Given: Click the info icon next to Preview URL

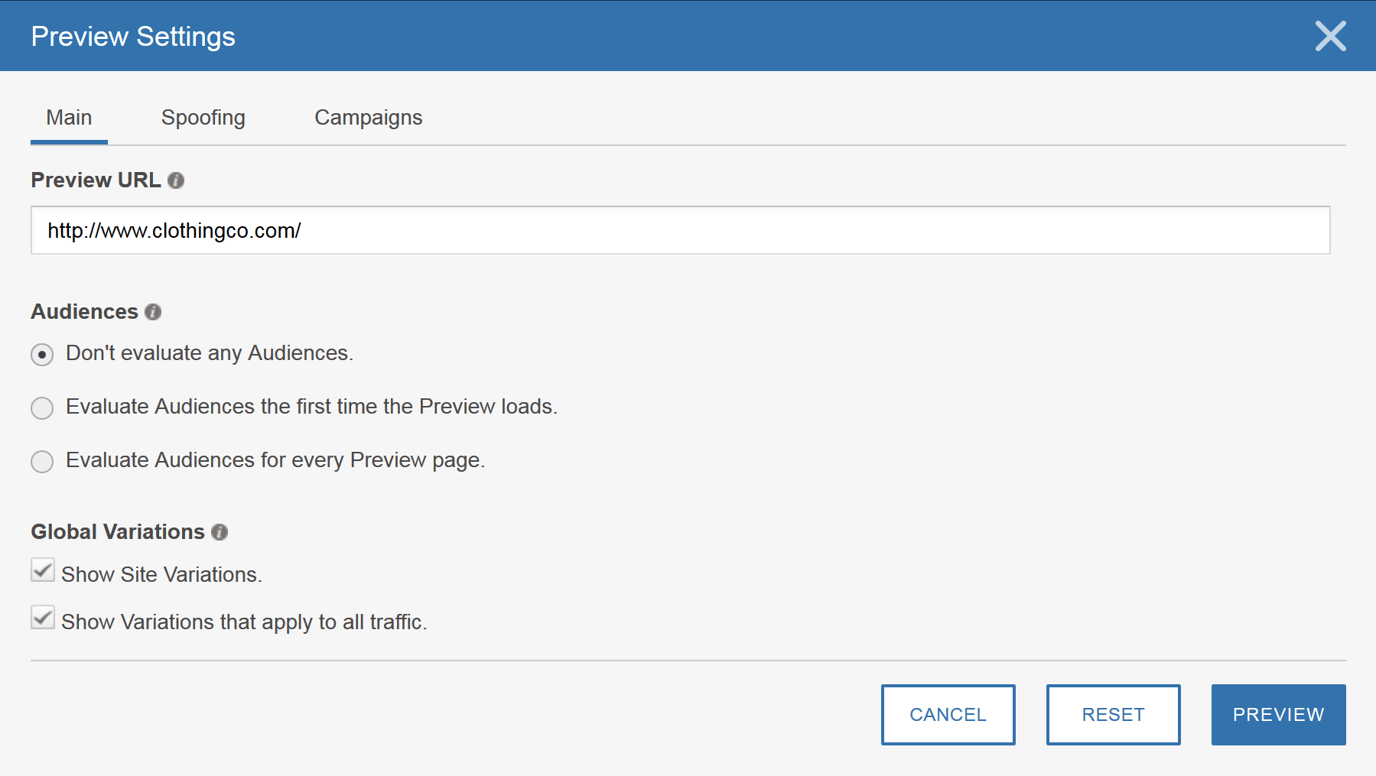Looking at the screenshot, I should (x=177, y=180).
